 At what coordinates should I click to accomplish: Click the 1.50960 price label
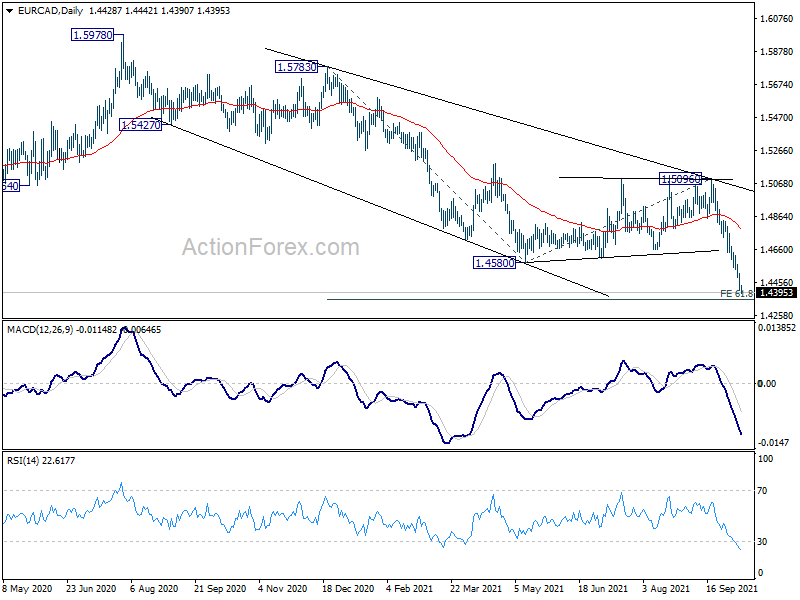[x=681, y=179]
